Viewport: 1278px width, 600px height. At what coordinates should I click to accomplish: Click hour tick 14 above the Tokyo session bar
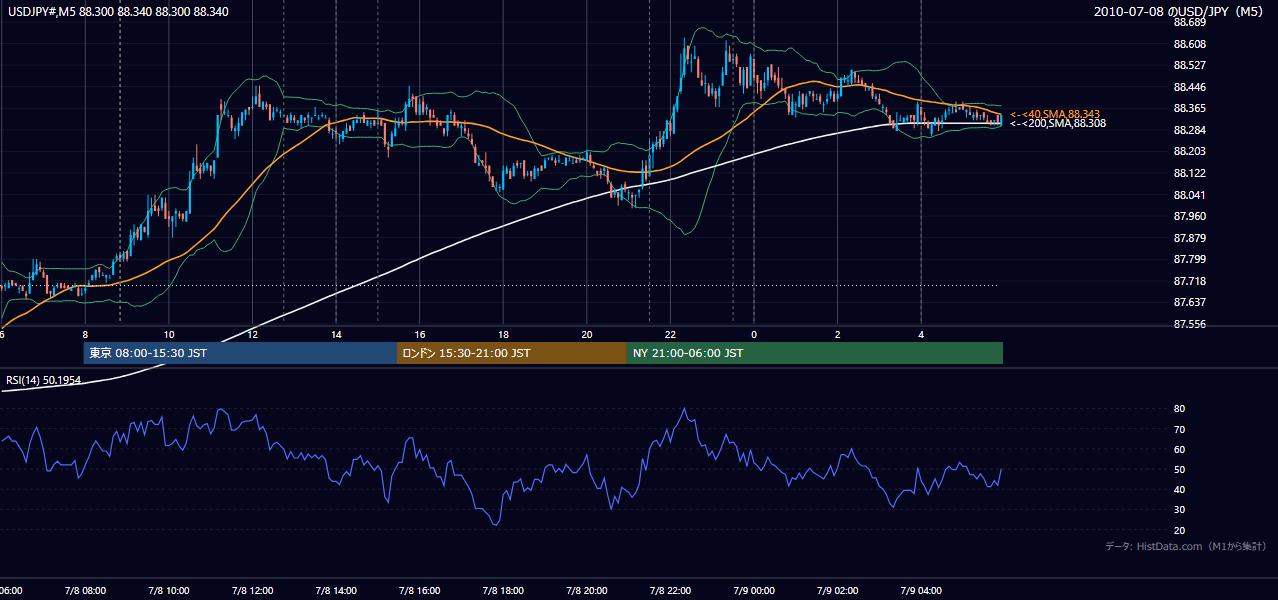tap(337, 334)
